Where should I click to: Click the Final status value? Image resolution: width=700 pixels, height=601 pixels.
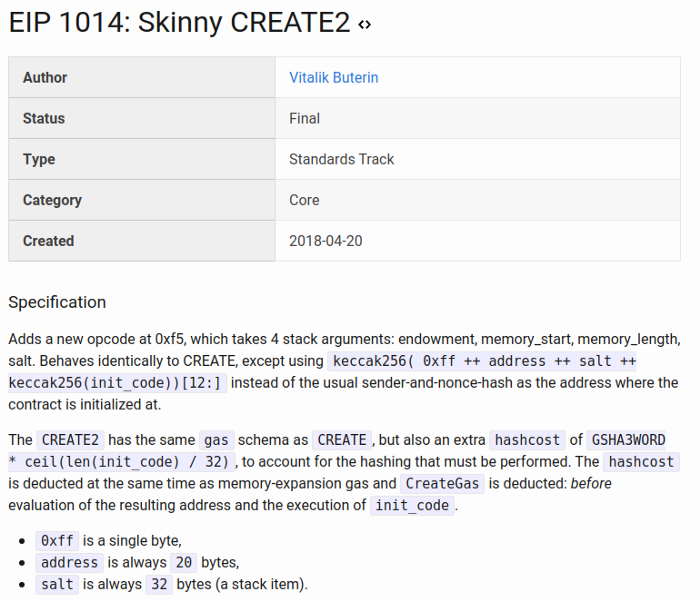point(304,118)
